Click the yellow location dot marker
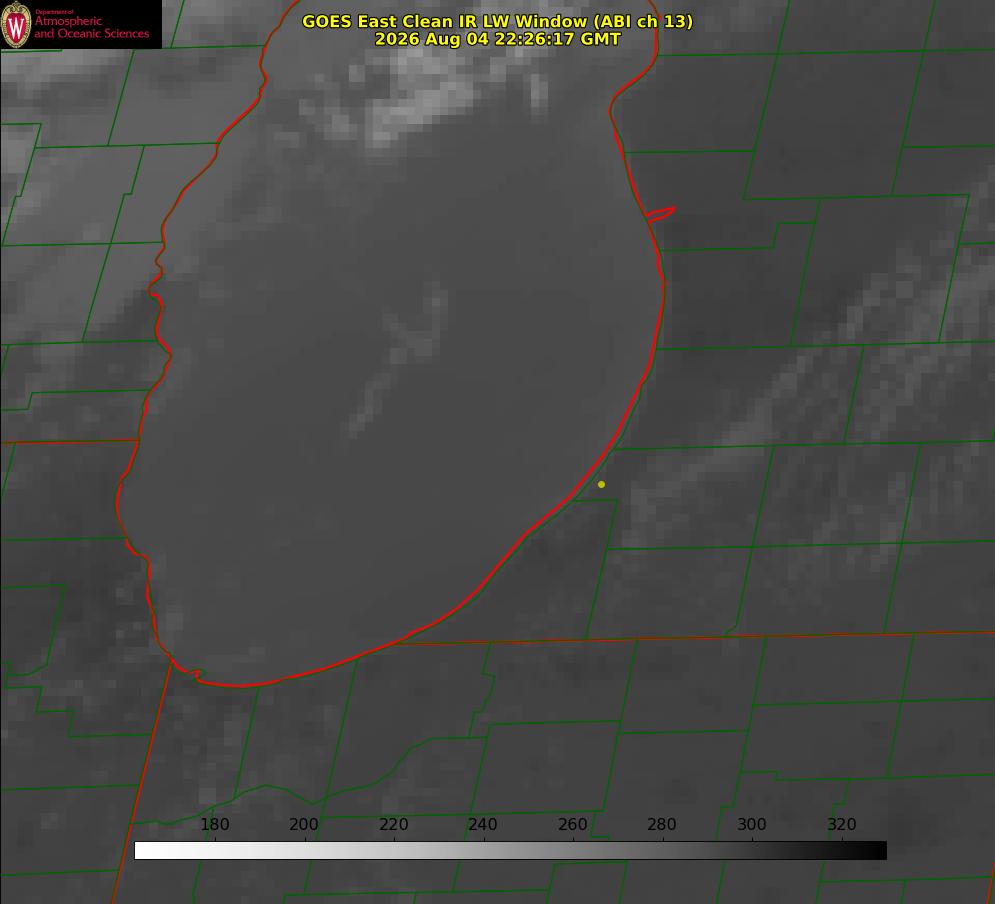 tap(601, 484)
